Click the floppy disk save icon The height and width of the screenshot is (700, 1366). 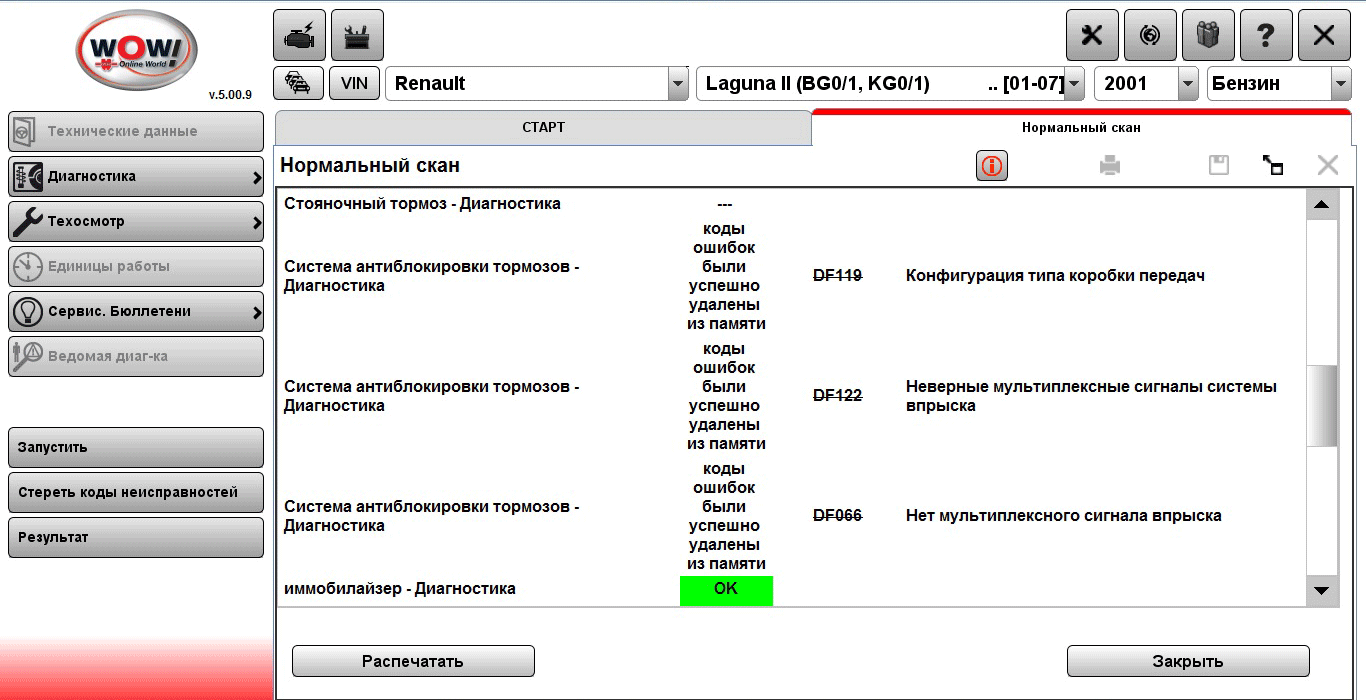coord(1219,166)
